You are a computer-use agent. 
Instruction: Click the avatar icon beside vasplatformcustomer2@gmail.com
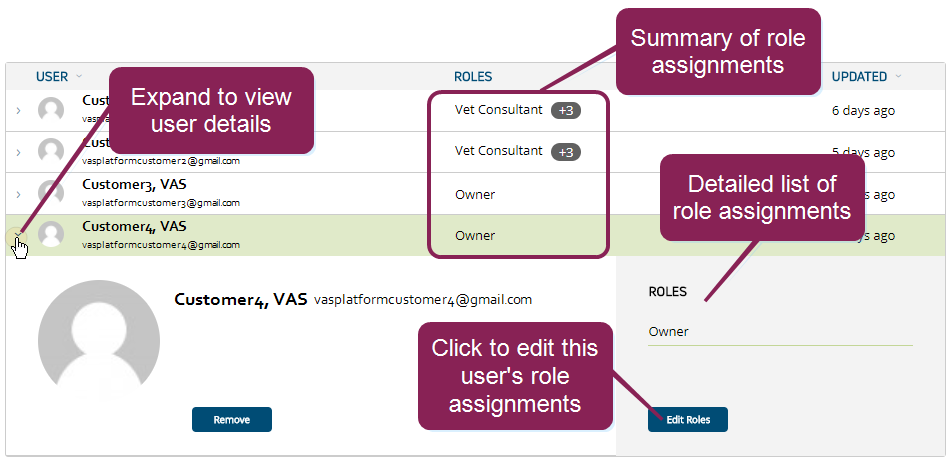(51, 152)
